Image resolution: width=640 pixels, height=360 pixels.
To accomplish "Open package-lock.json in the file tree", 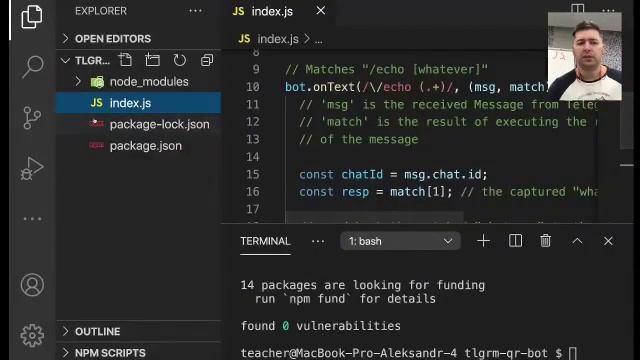I will click(x=138, y=124).
